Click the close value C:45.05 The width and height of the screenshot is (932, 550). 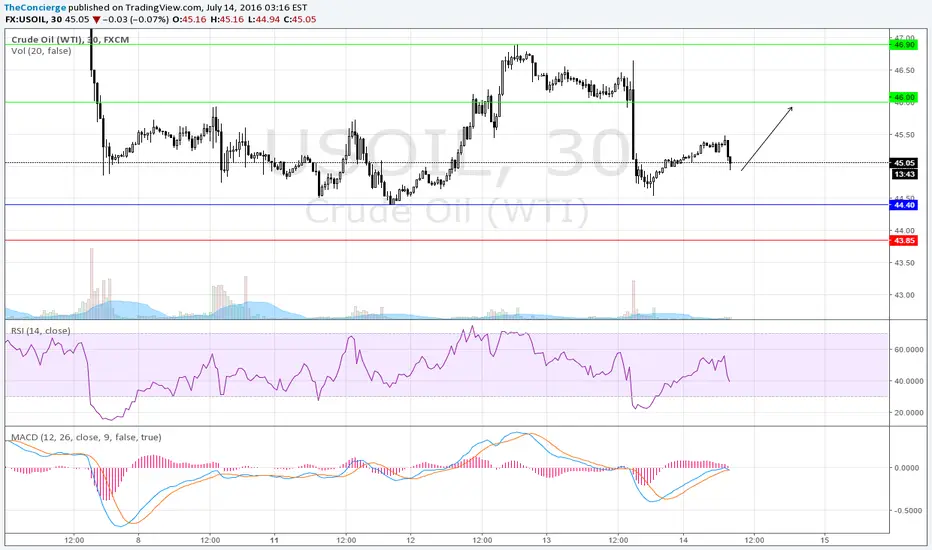point(300,19)
